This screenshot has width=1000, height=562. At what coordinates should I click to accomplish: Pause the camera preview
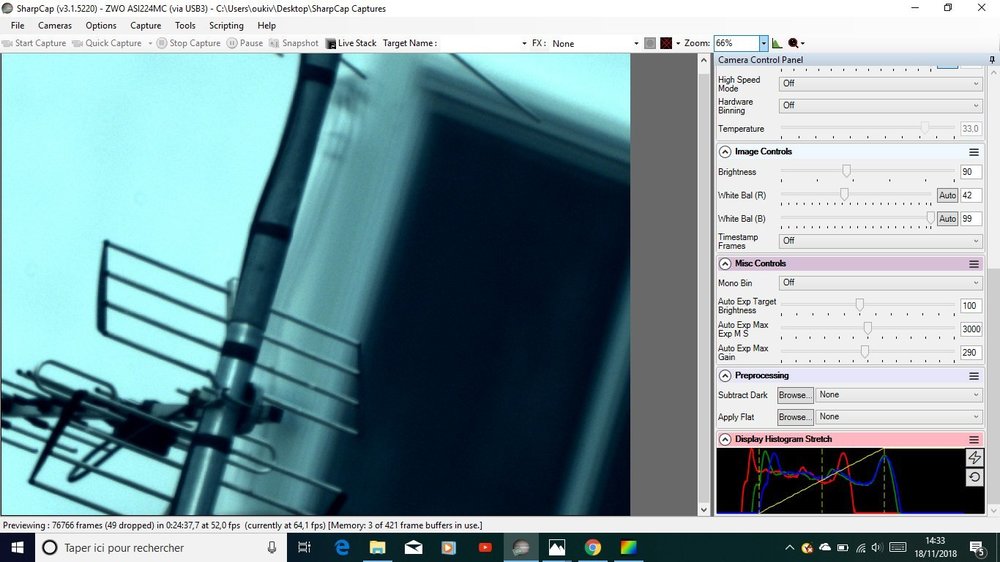[245, 43]
